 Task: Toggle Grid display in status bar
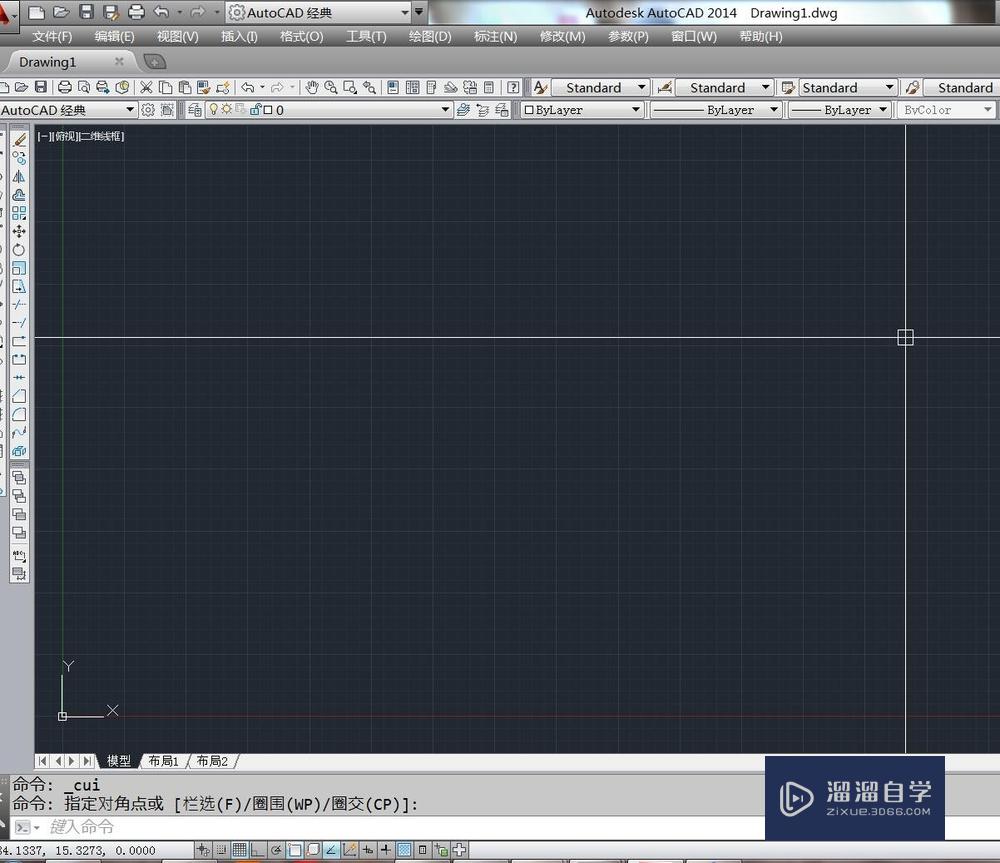239,850
